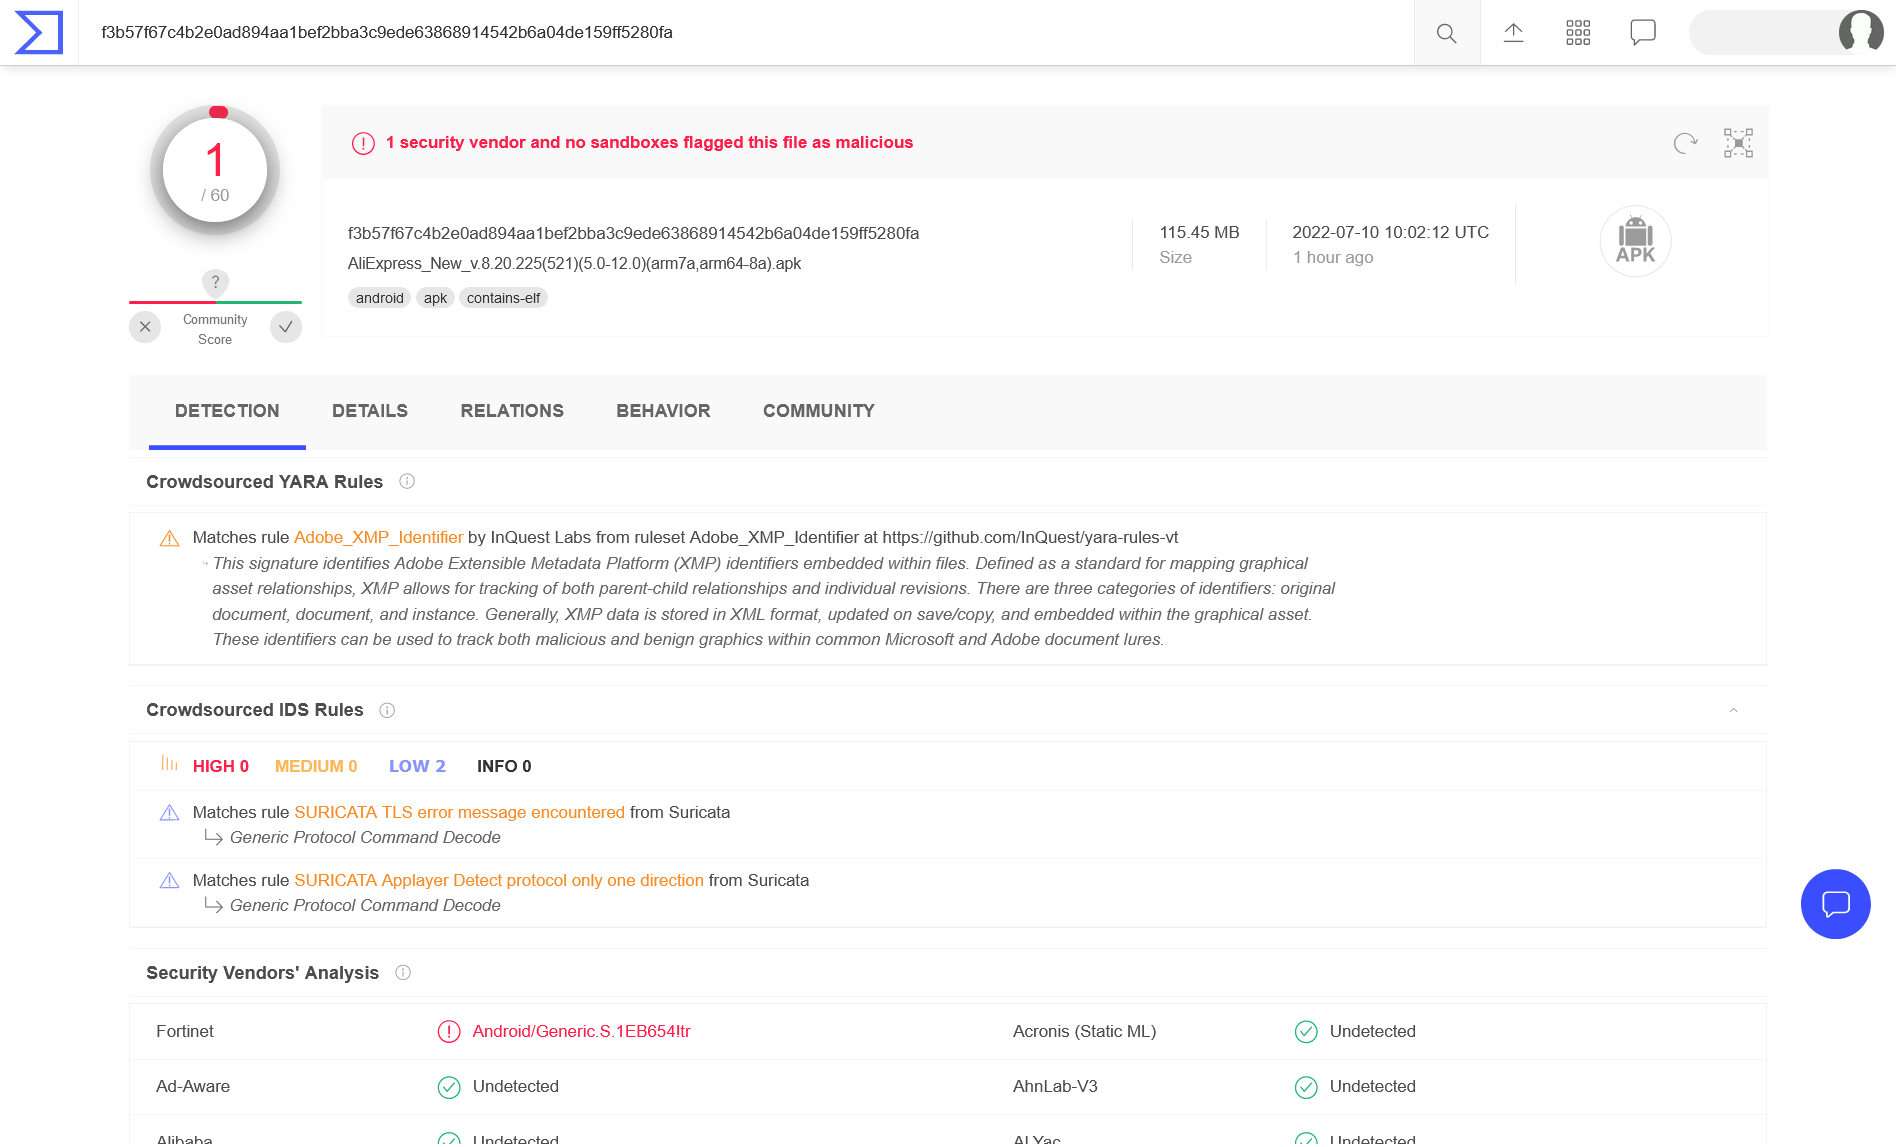
Task: Filter IDS rules by LOW 2
Action: [x=417, y=767]
